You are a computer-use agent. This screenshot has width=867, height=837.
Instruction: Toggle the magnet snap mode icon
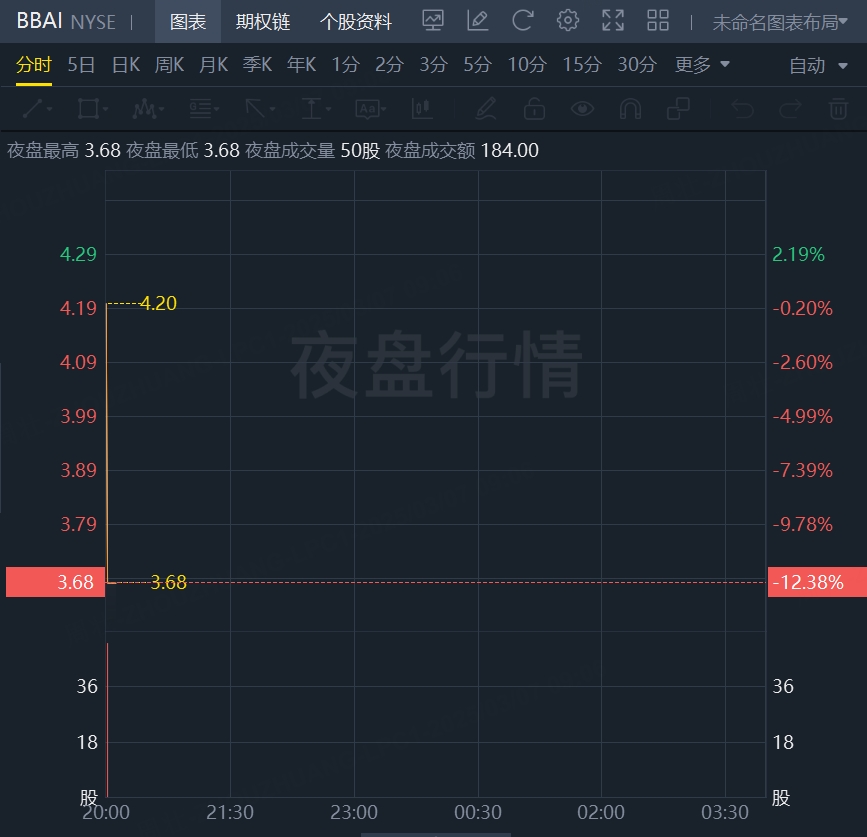coord(630,109)
